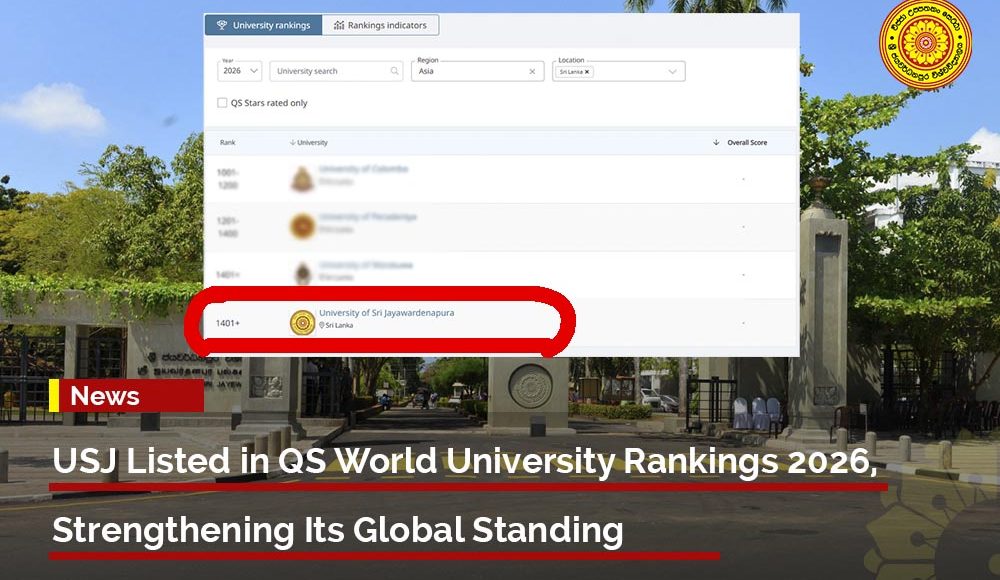Image resolution: width=1000 pixels, height=580 pixels.
Task: Click the search magnifier icon
Action: 395,71
